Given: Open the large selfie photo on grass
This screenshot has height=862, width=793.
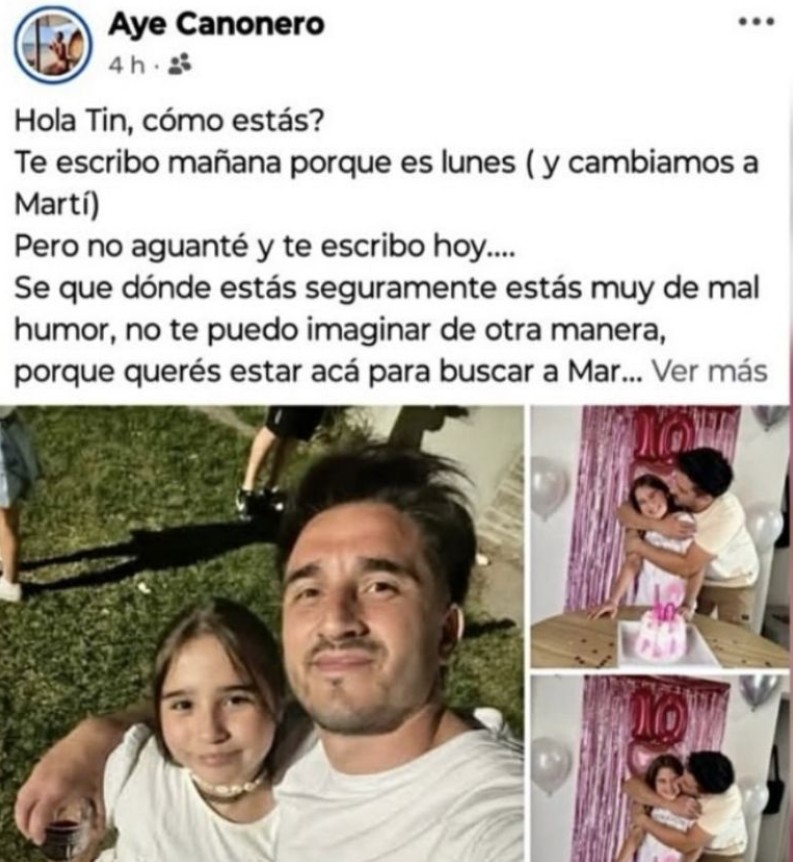Looking at the screenshot, I should coord(261,633).
